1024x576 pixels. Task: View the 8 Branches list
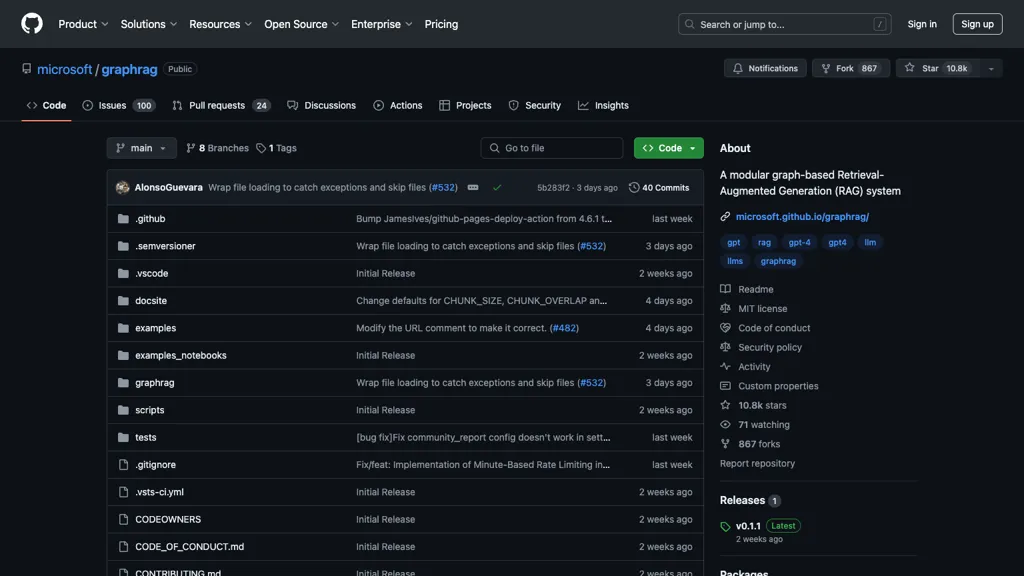pos(217,148)
